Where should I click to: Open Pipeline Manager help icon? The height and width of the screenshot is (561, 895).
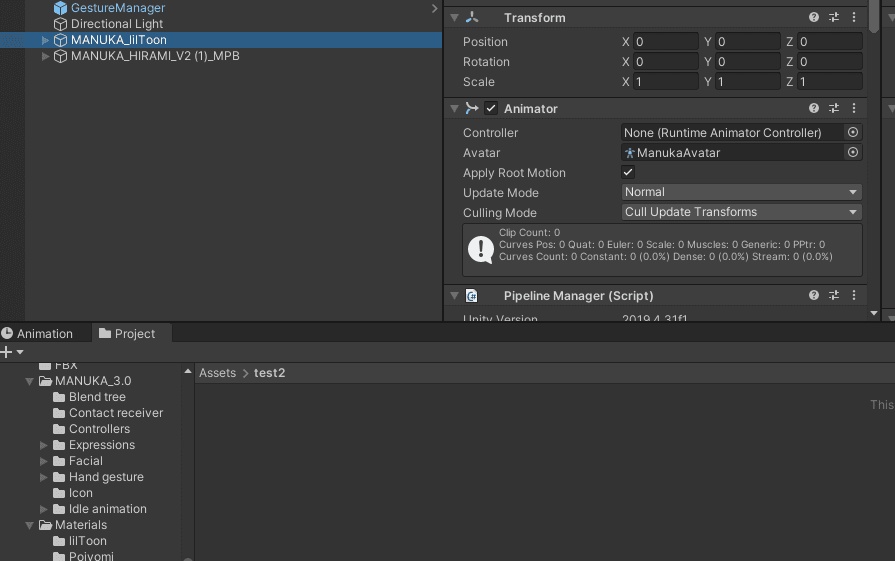click(x=814, y=295)
